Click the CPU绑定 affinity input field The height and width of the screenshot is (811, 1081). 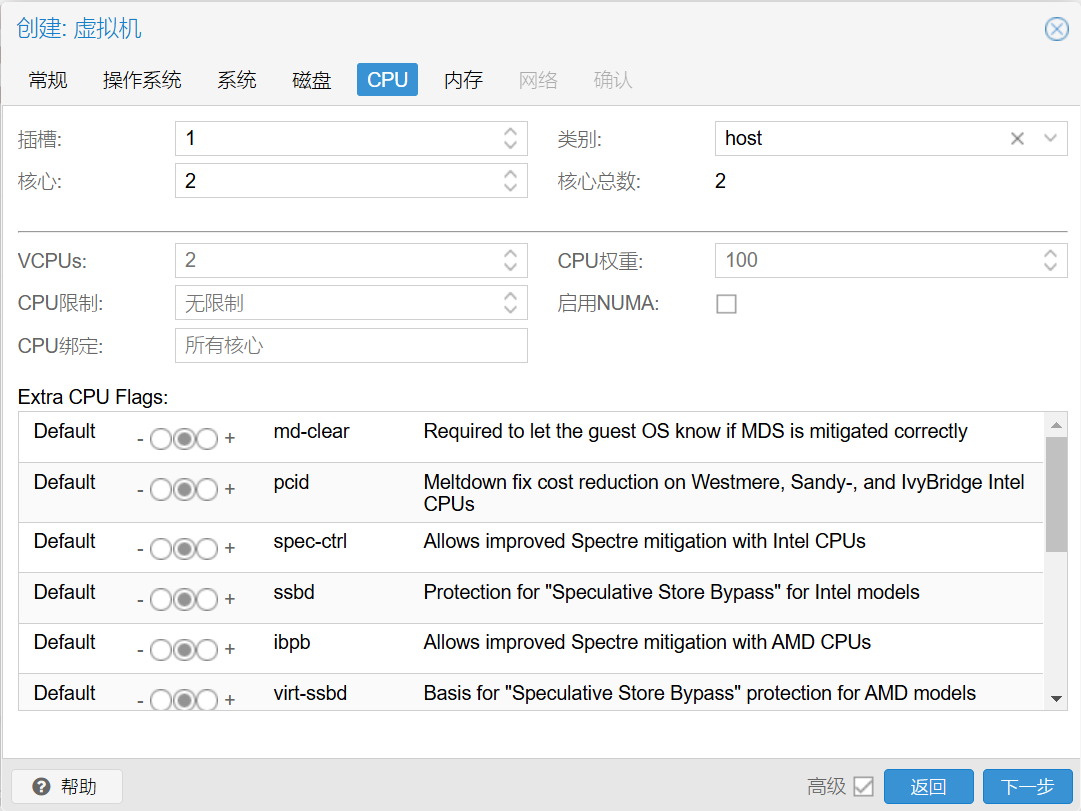click(x=350, y=346)
